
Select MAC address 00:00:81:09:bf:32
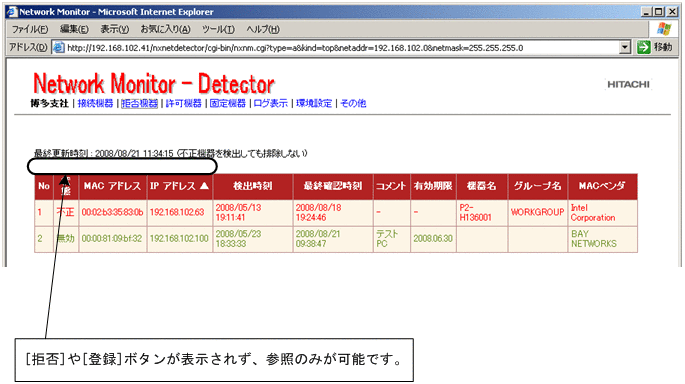point(112,239)
